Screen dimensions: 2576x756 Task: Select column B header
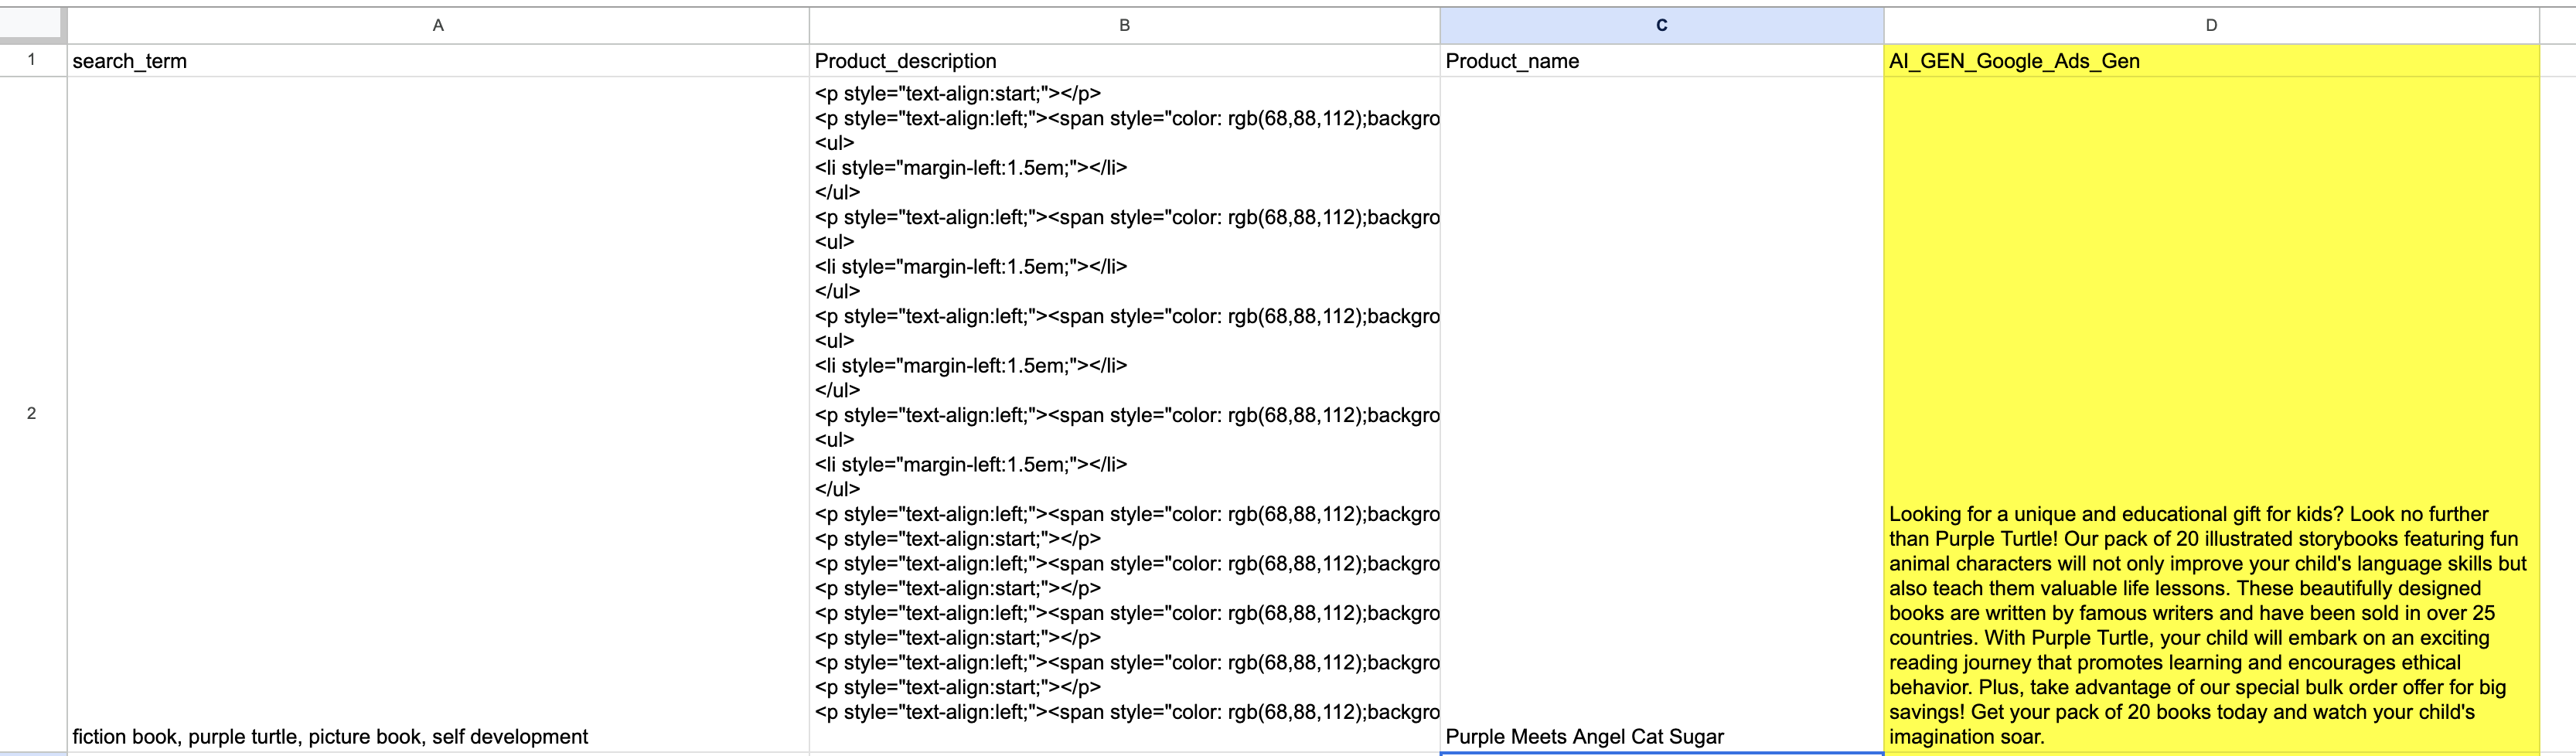coord(1124,25)
